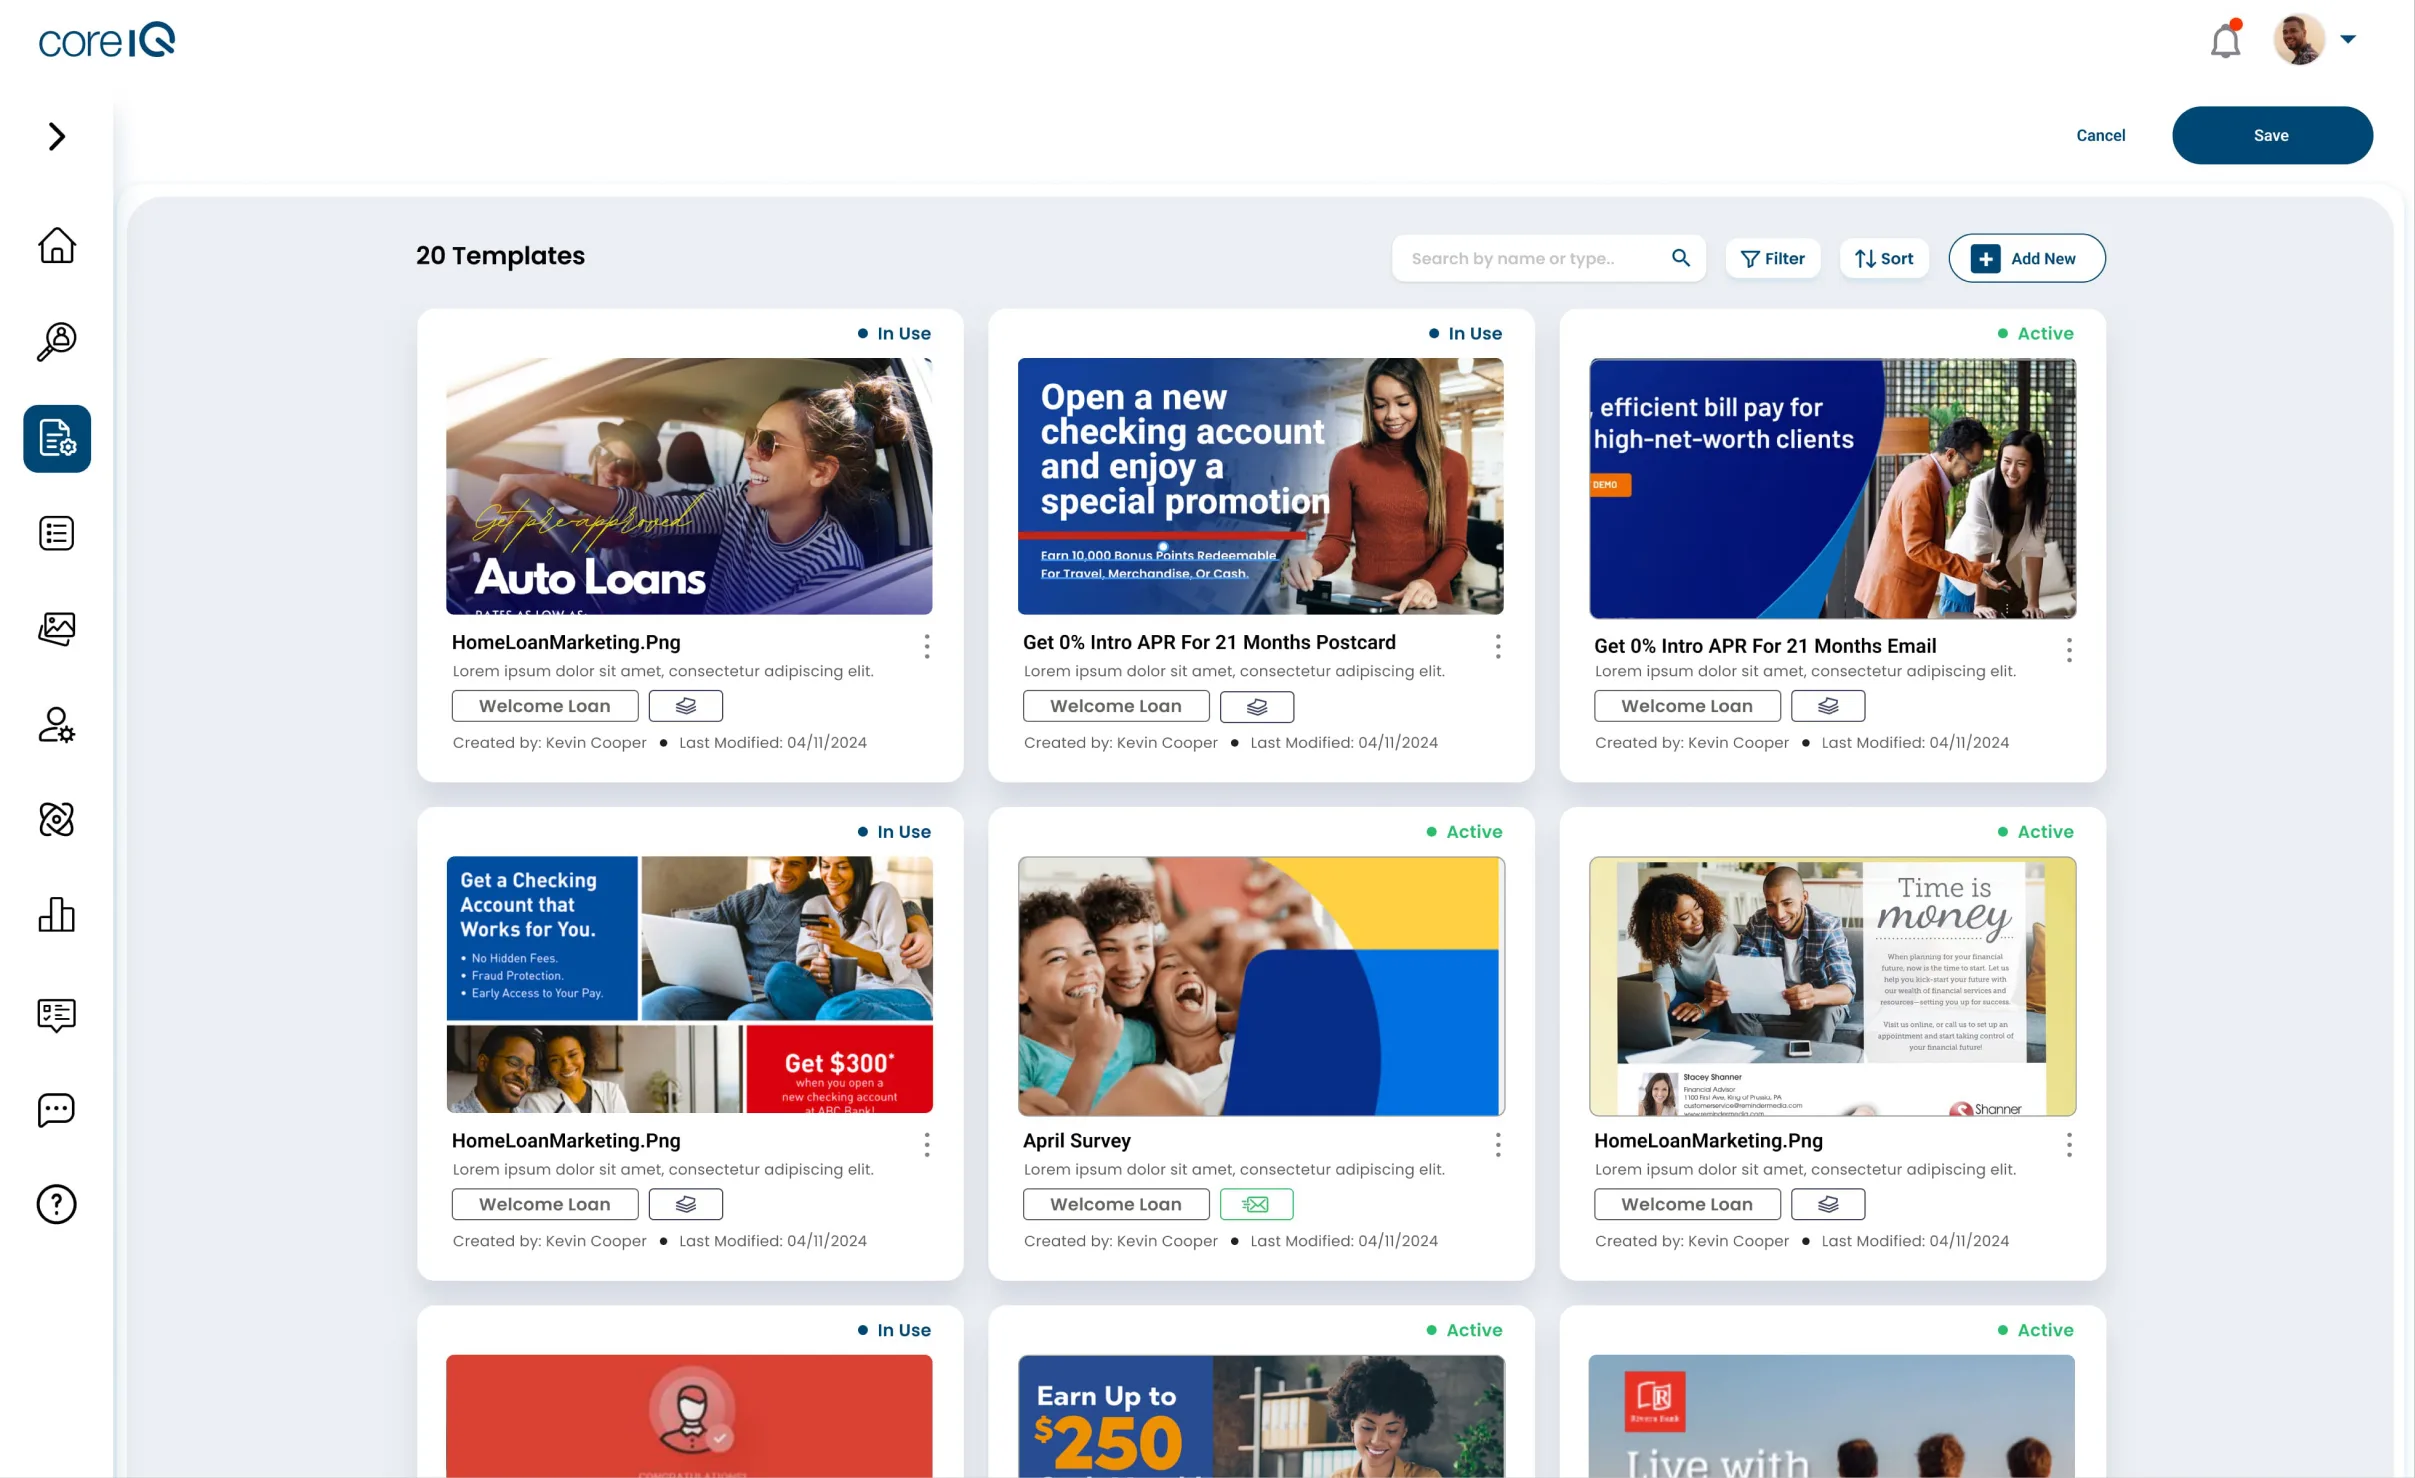Click the Cancel link
Image resolution: width=2415 pixels, height=1478 pixels.
pos(2100,135)
